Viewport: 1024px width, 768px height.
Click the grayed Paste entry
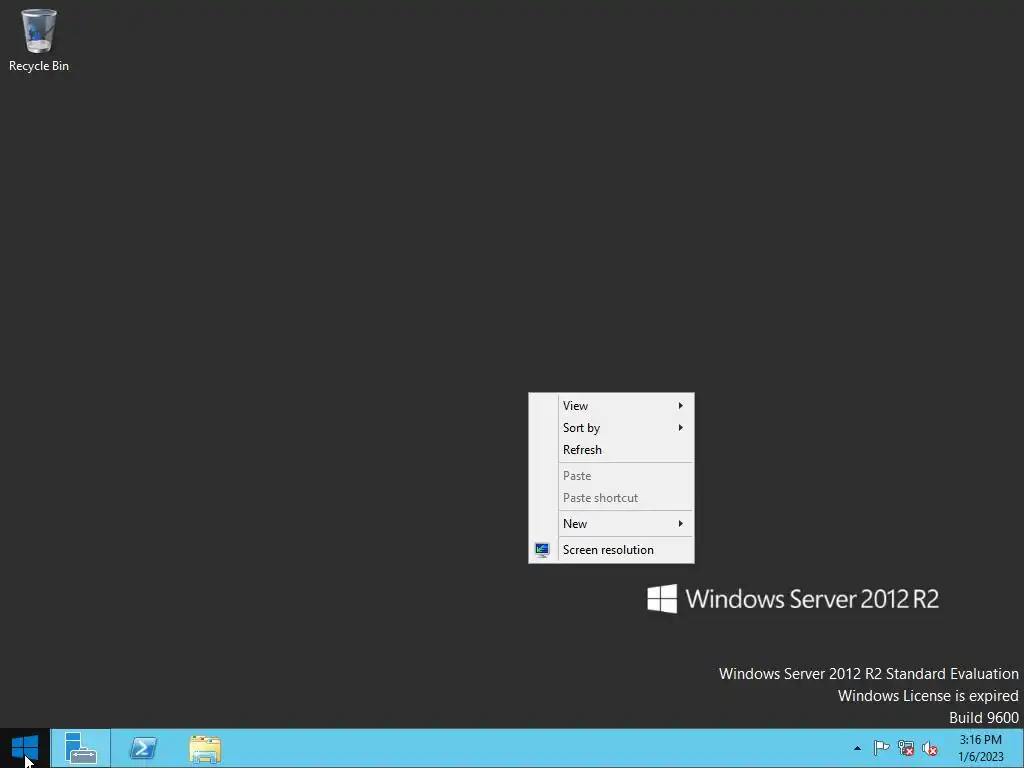pos(611,476)
